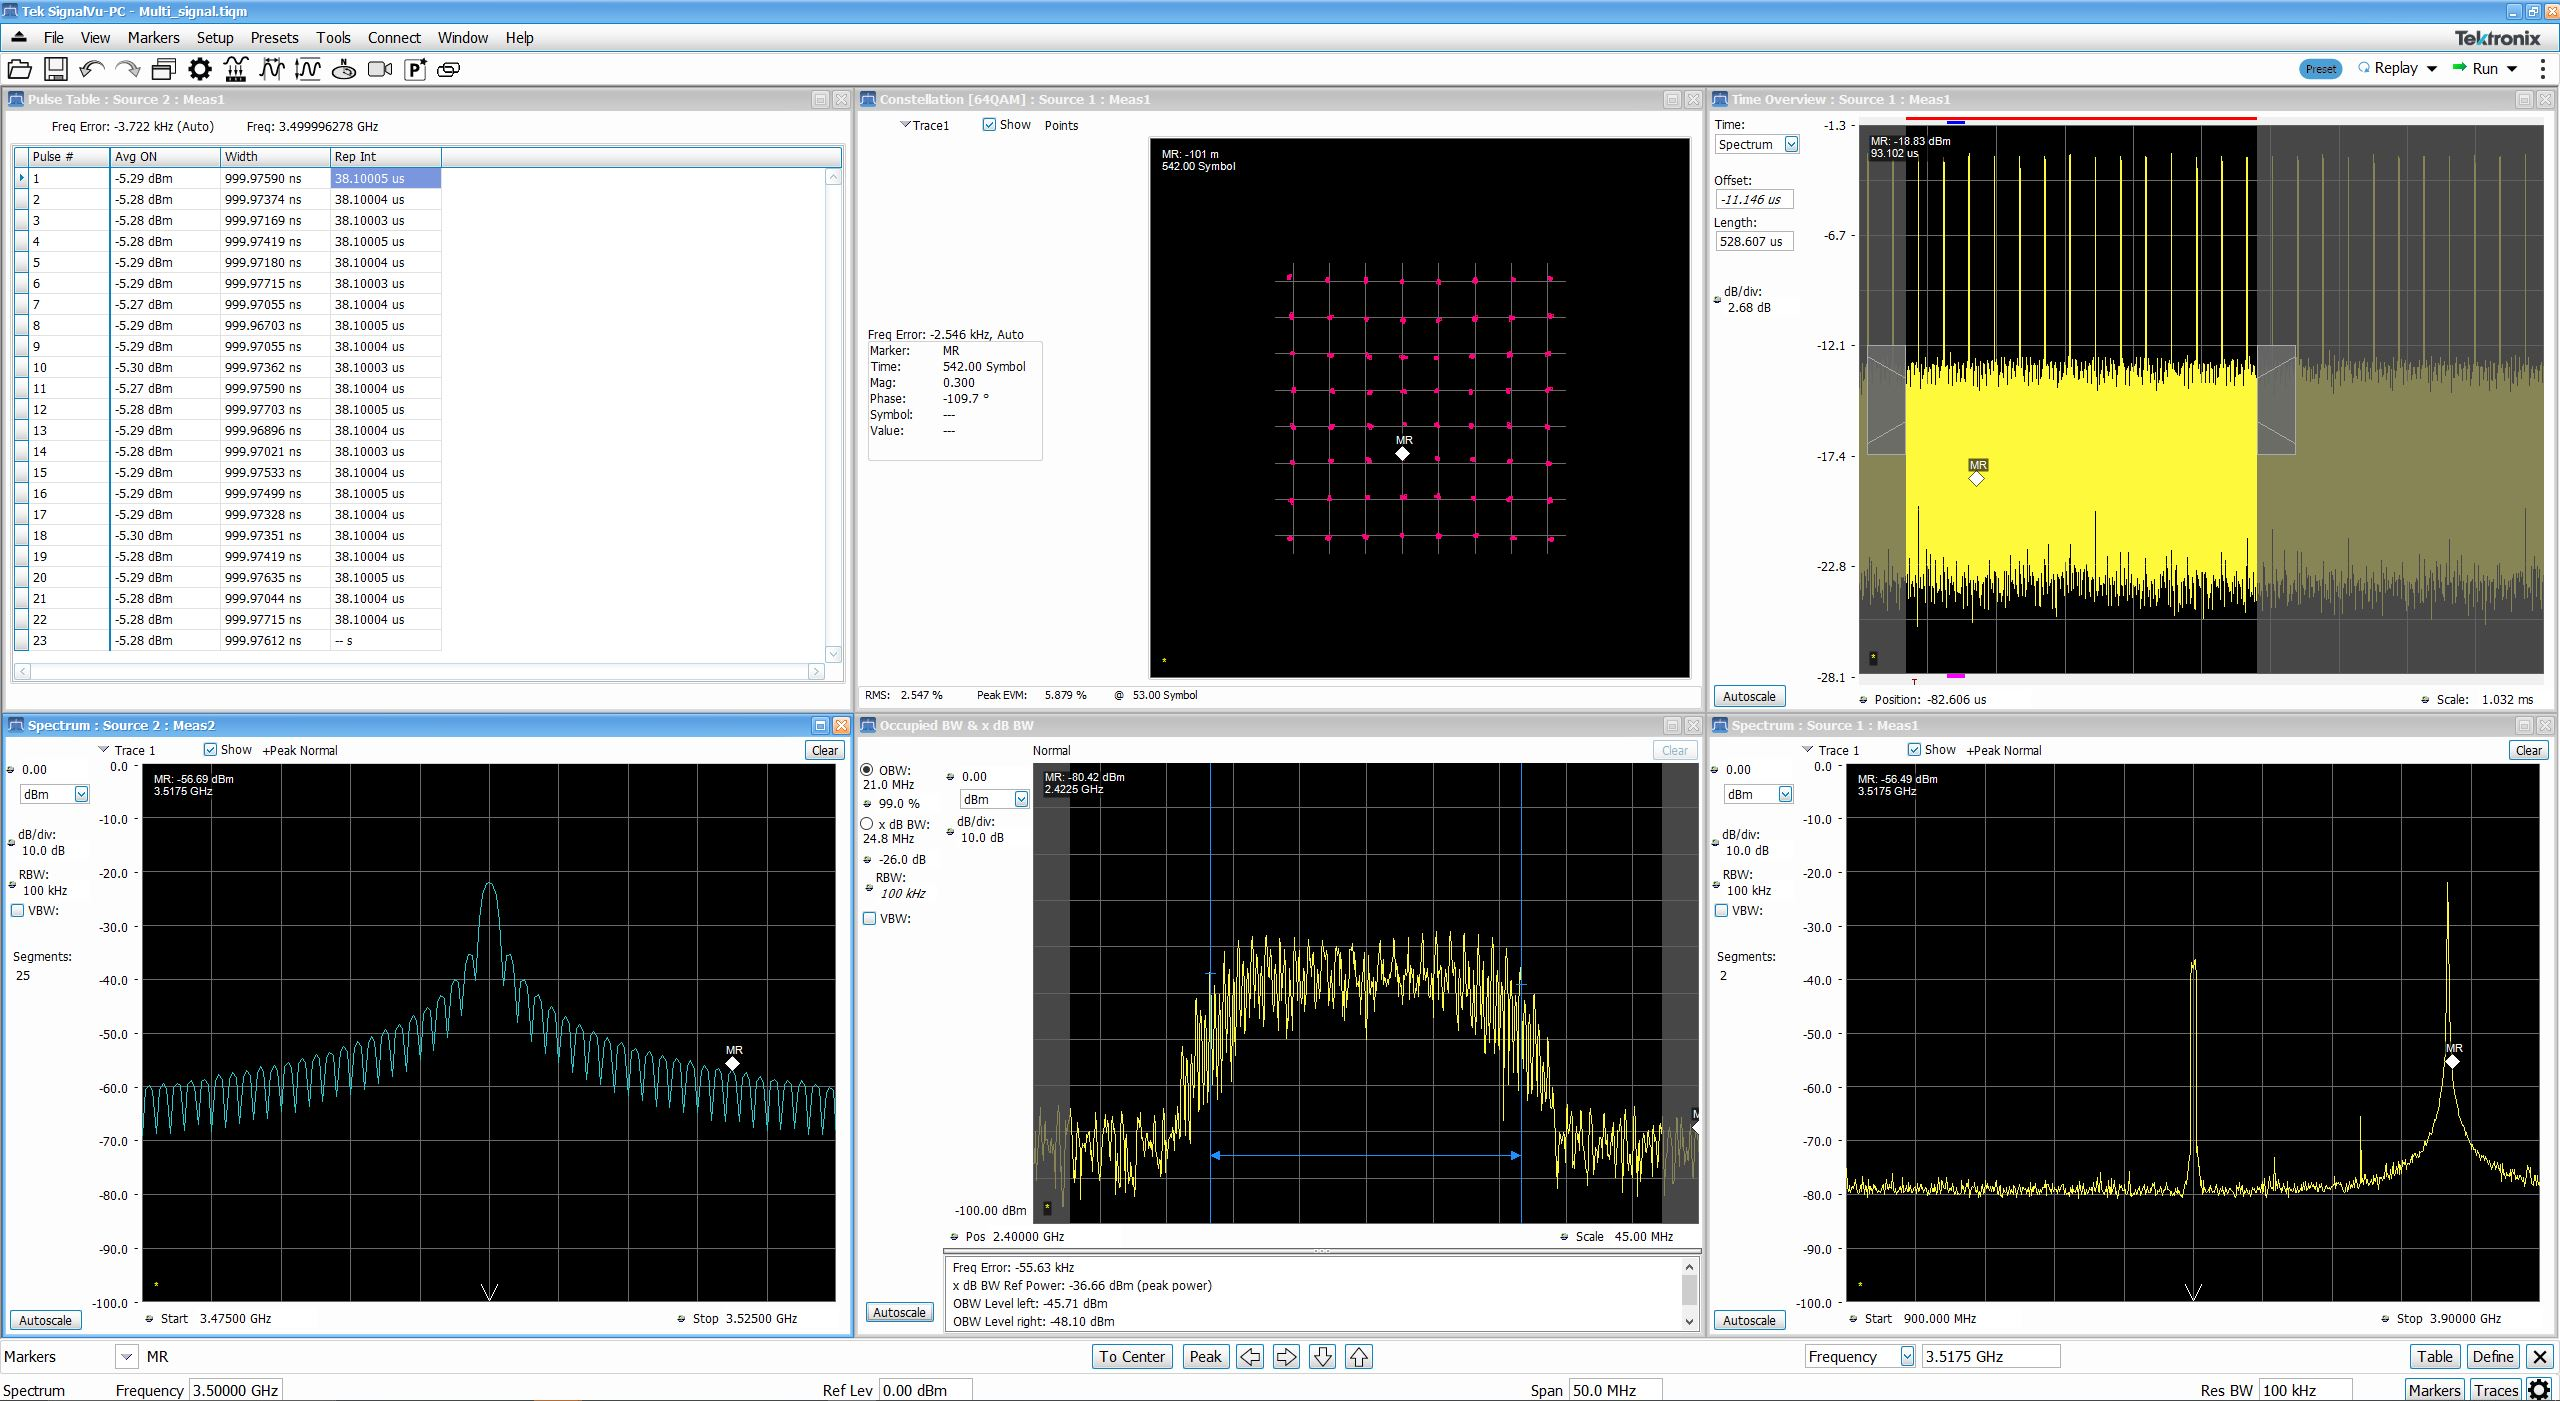
Task: Click the amplitude waveform toolbar icon
Action: tap(308, 69)
